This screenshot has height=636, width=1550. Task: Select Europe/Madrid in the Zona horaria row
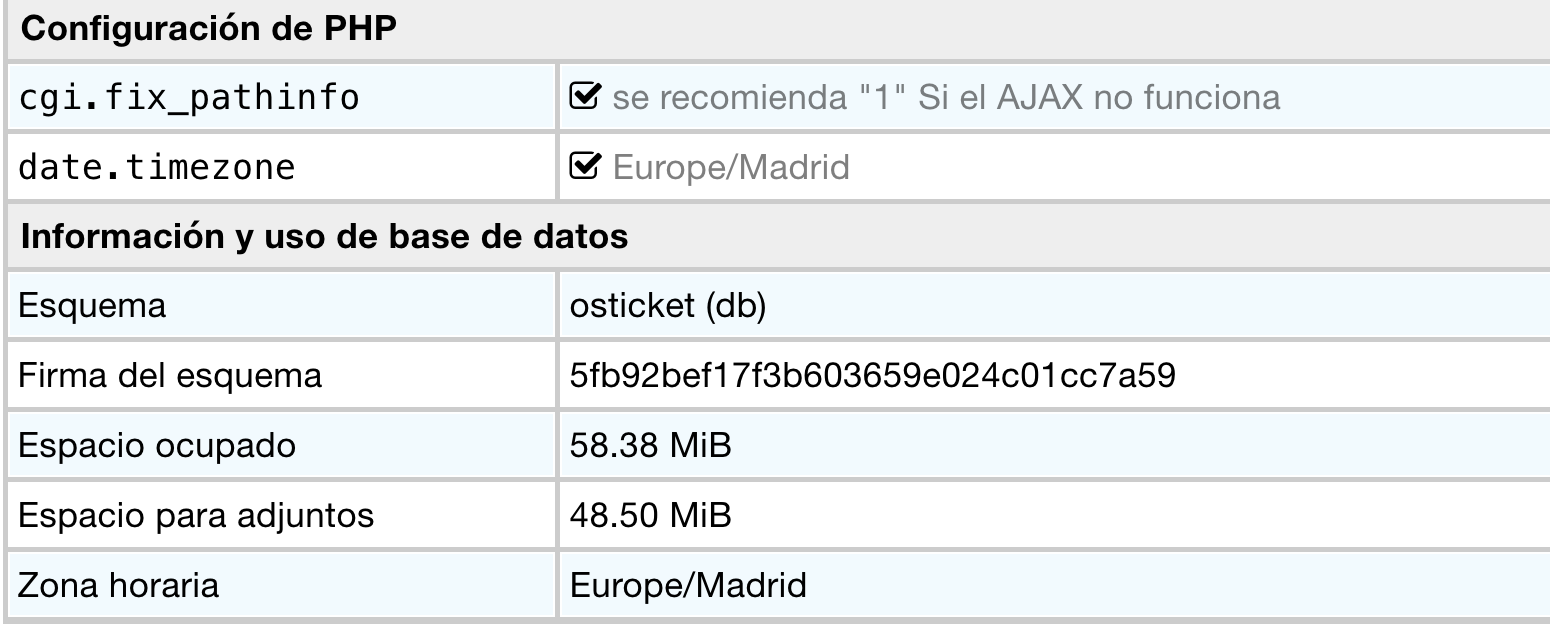(688, 584)
